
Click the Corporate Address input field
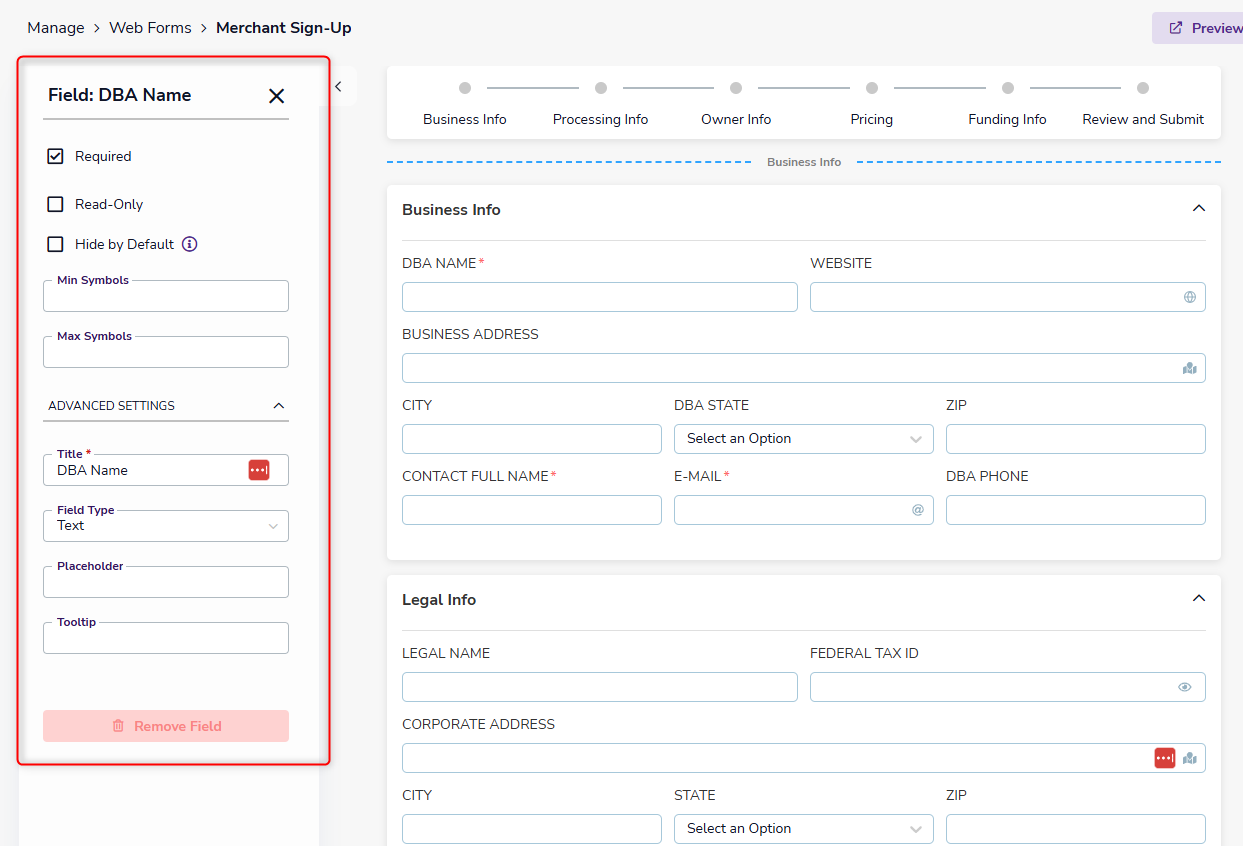click(x=804, y=758)
